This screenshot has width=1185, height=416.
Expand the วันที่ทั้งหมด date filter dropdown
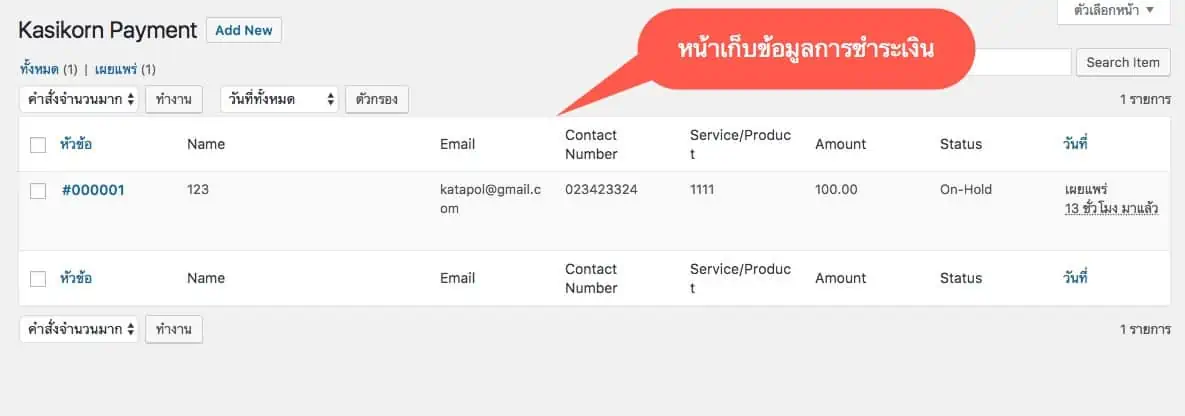coord(280,99)
